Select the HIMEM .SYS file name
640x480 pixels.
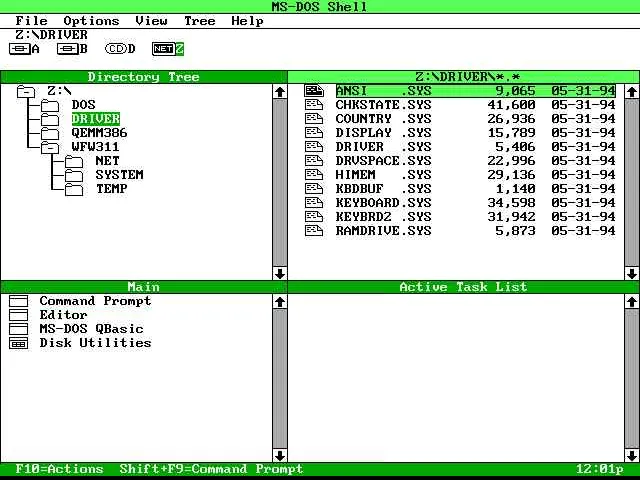(x=383, y=175)
